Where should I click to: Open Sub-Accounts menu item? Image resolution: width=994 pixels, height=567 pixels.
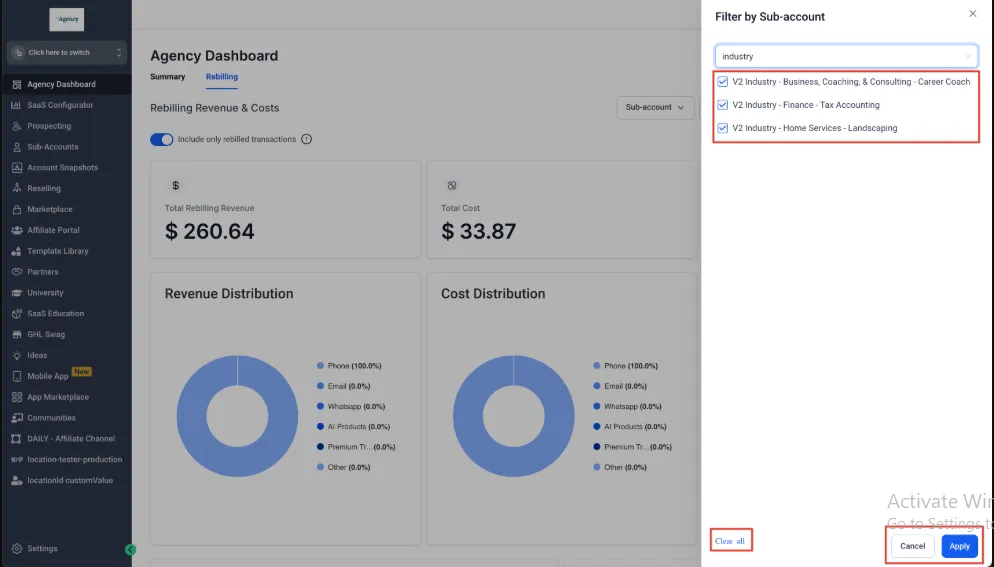coord(53,147)
